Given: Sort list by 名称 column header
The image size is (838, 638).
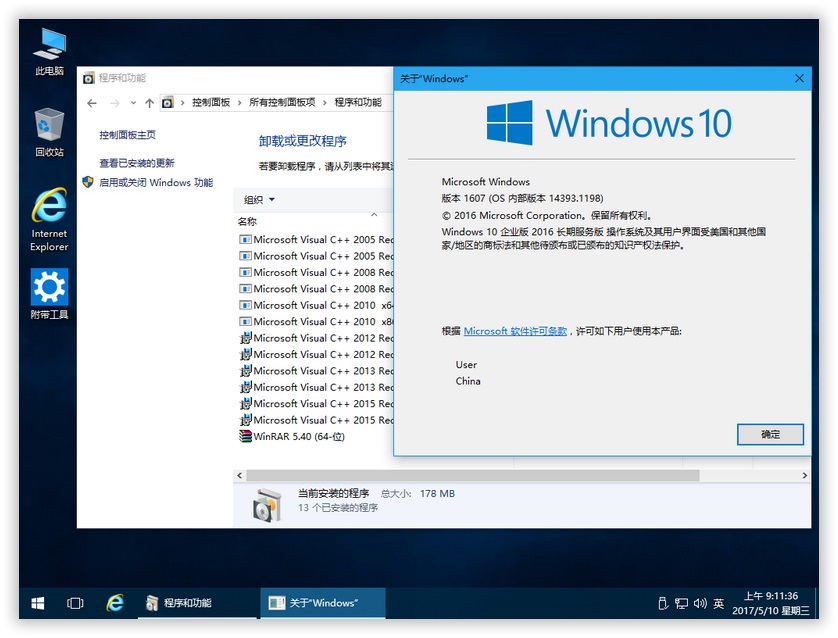Looking at the screenshot, I should 247,221.
